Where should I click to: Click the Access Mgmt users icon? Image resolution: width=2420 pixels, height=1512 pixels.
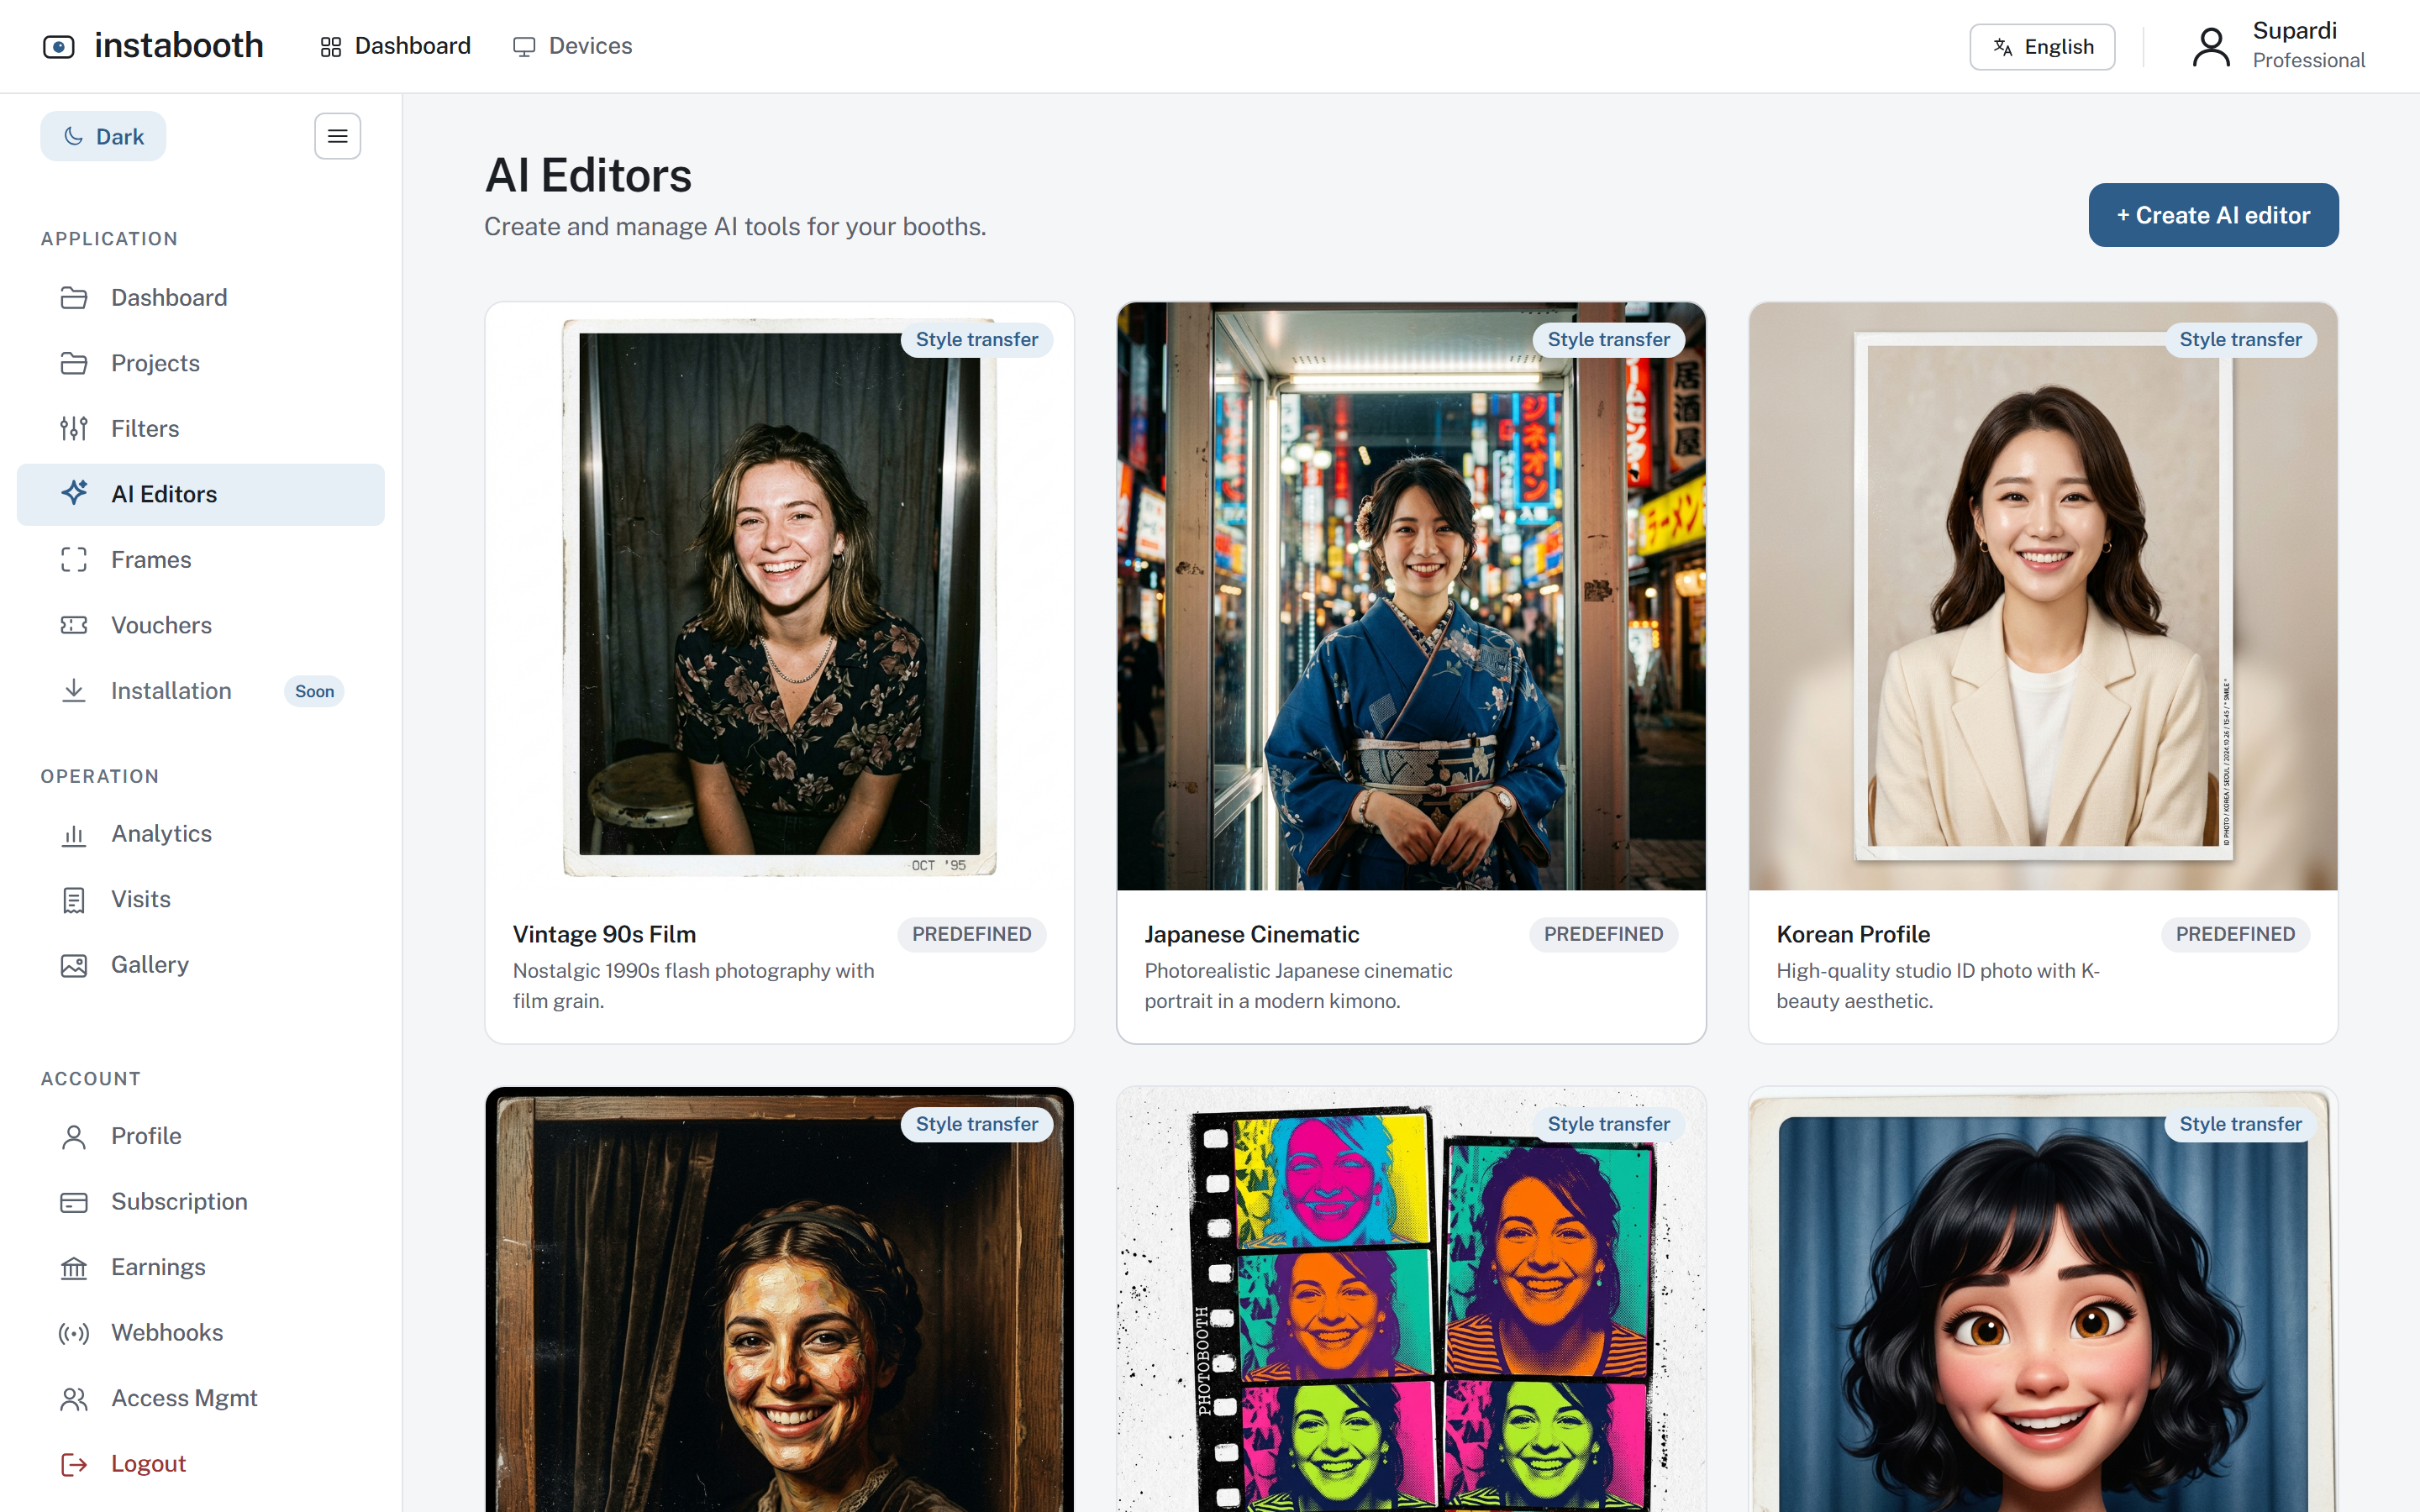[x=74, y=1399]
